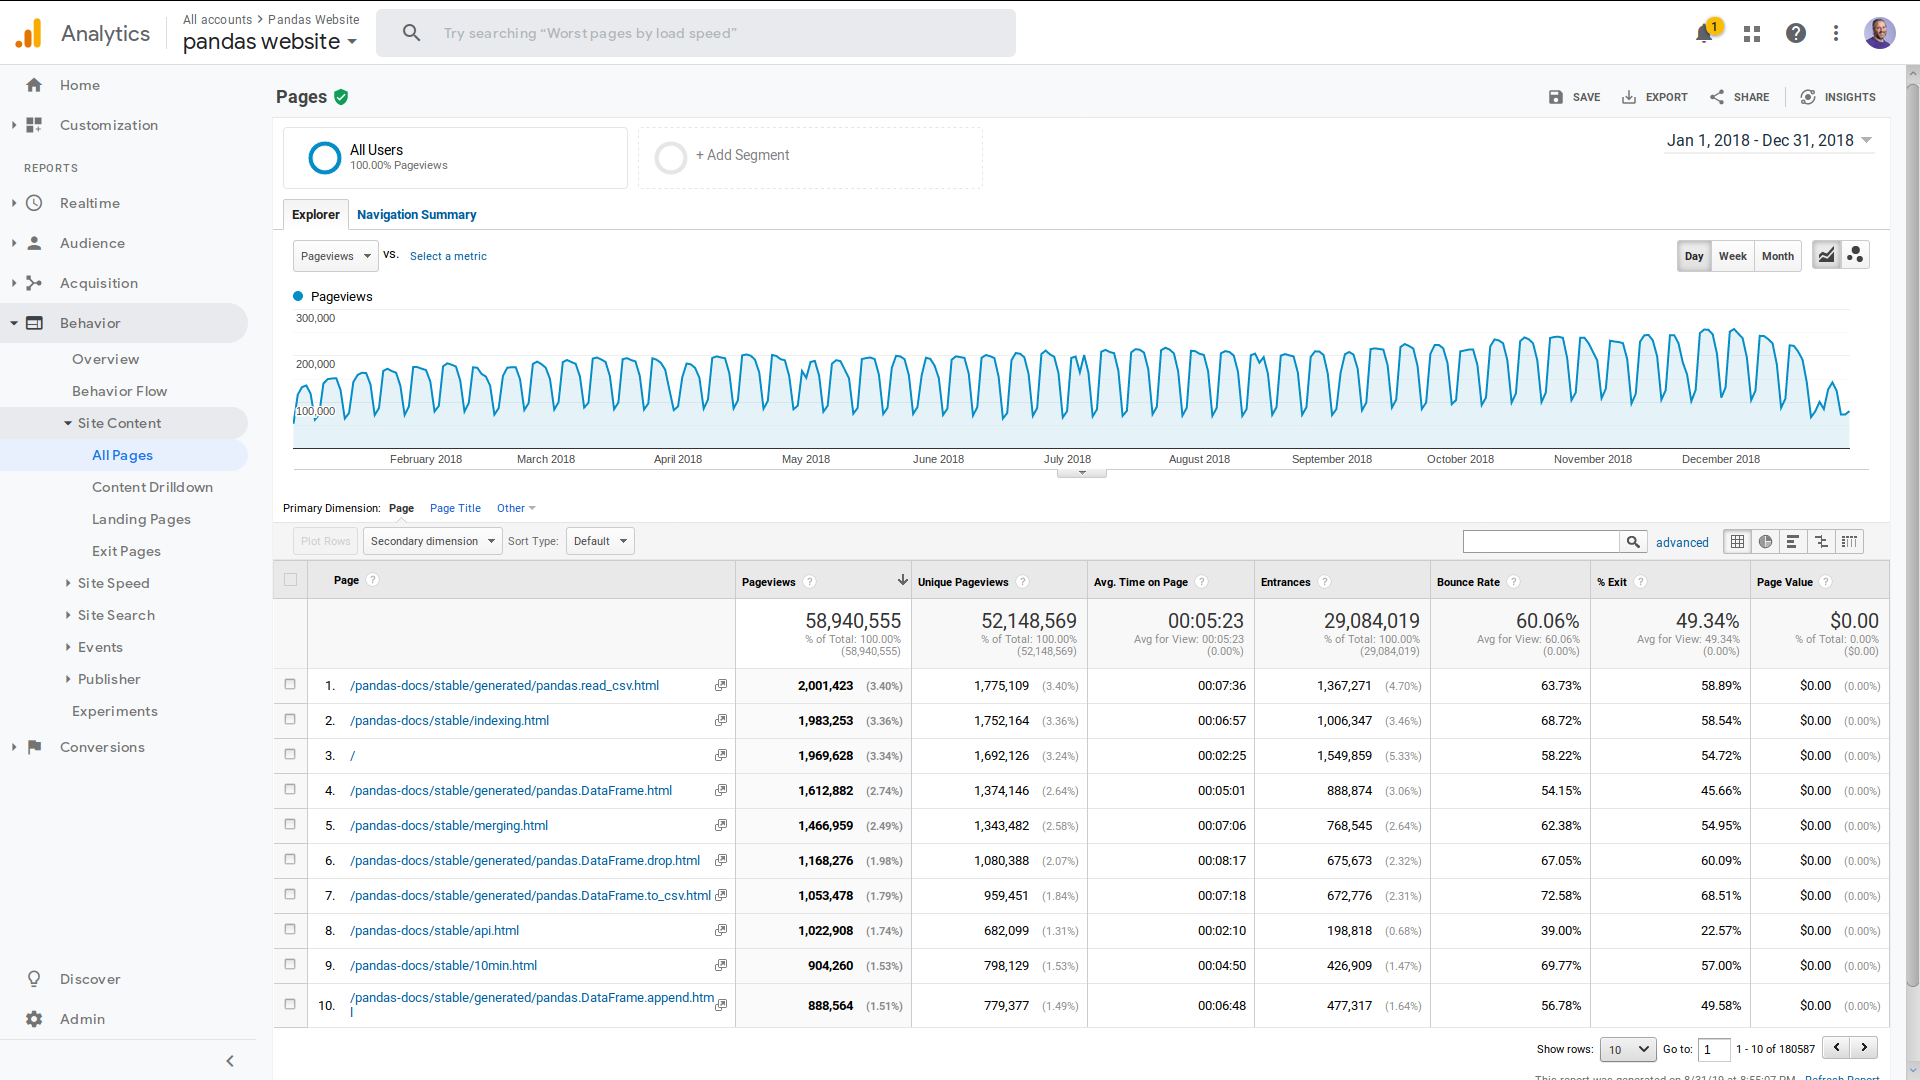Open Landing Pages report

click(141, 519)
